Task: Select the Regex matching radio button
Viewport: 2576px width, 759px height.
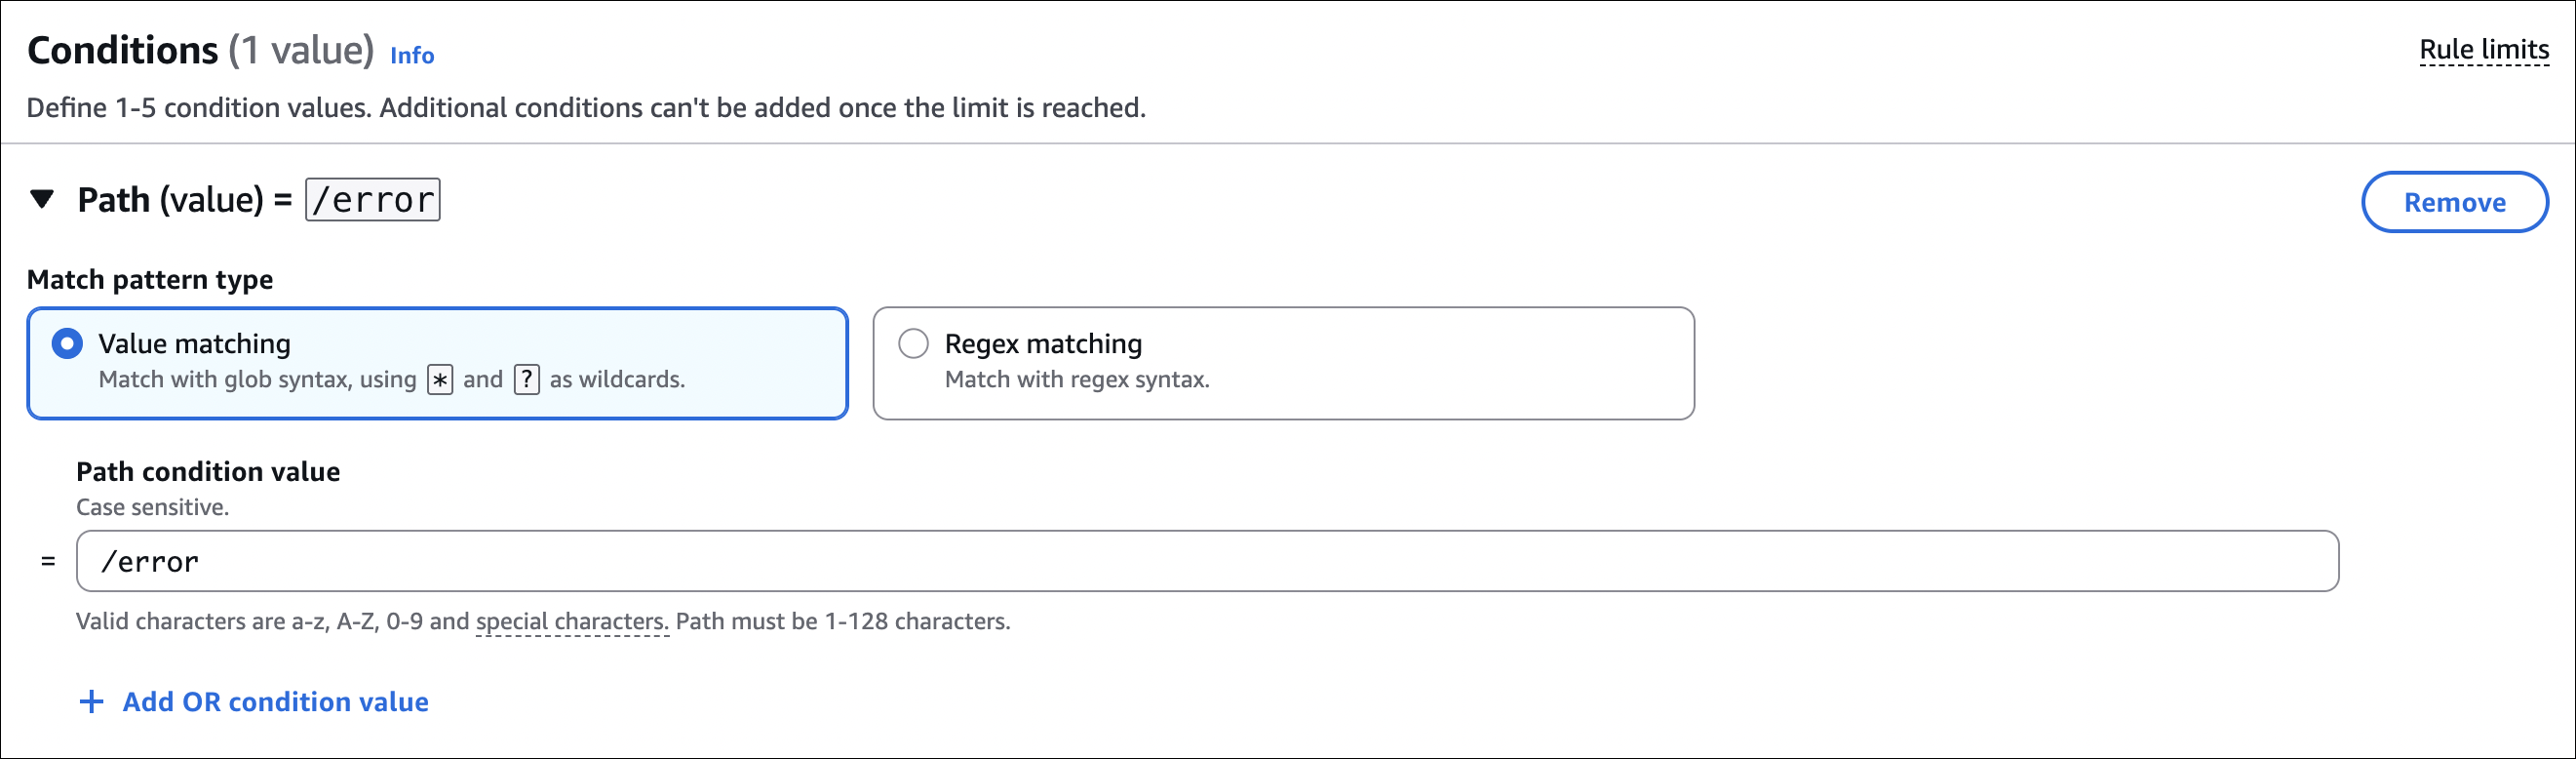Action: coord(913,344)
